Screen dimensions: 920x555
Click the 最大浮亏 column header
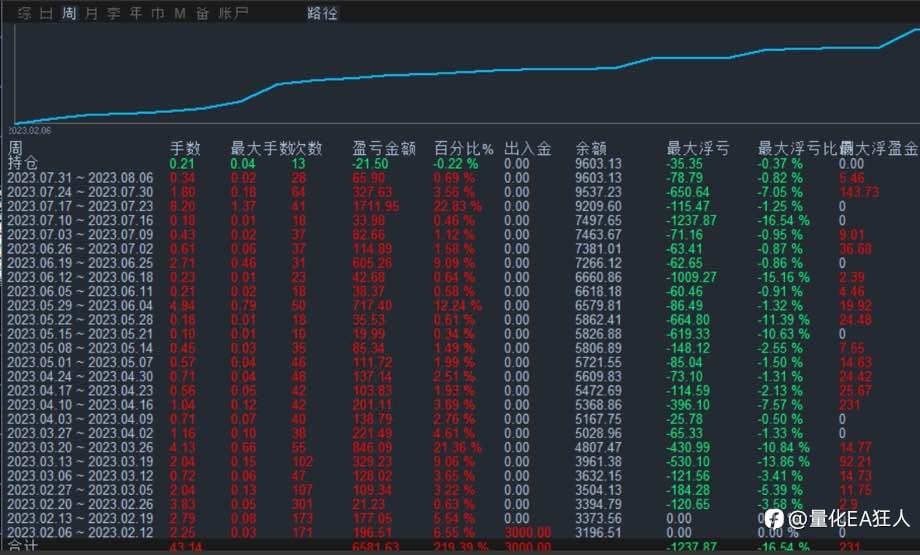click(x=698, y=148)
